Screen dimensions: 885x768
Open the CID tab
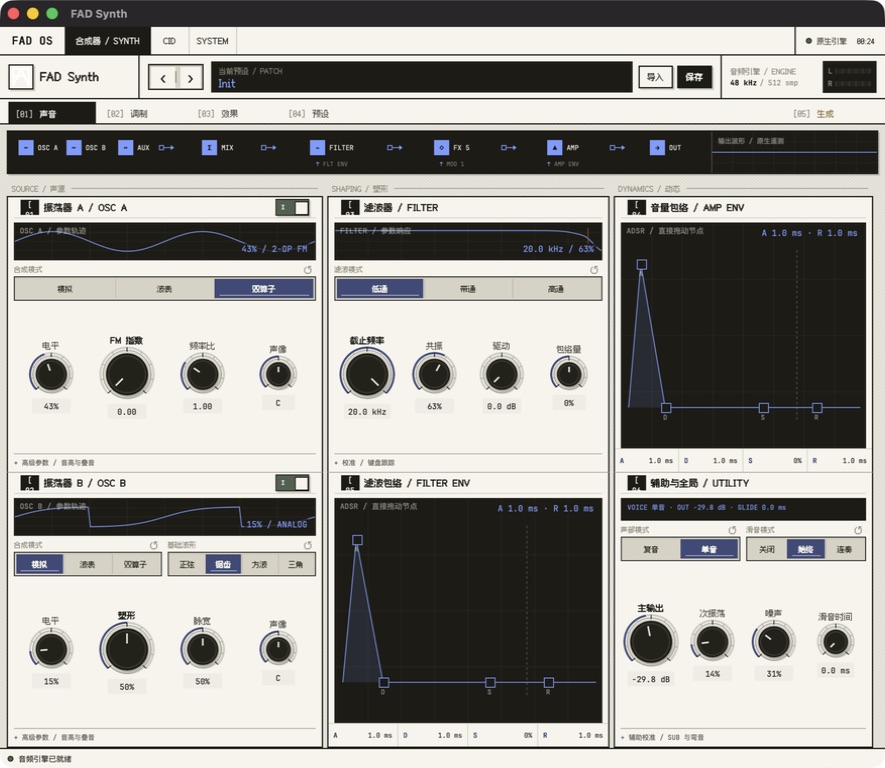click(169, 41)
